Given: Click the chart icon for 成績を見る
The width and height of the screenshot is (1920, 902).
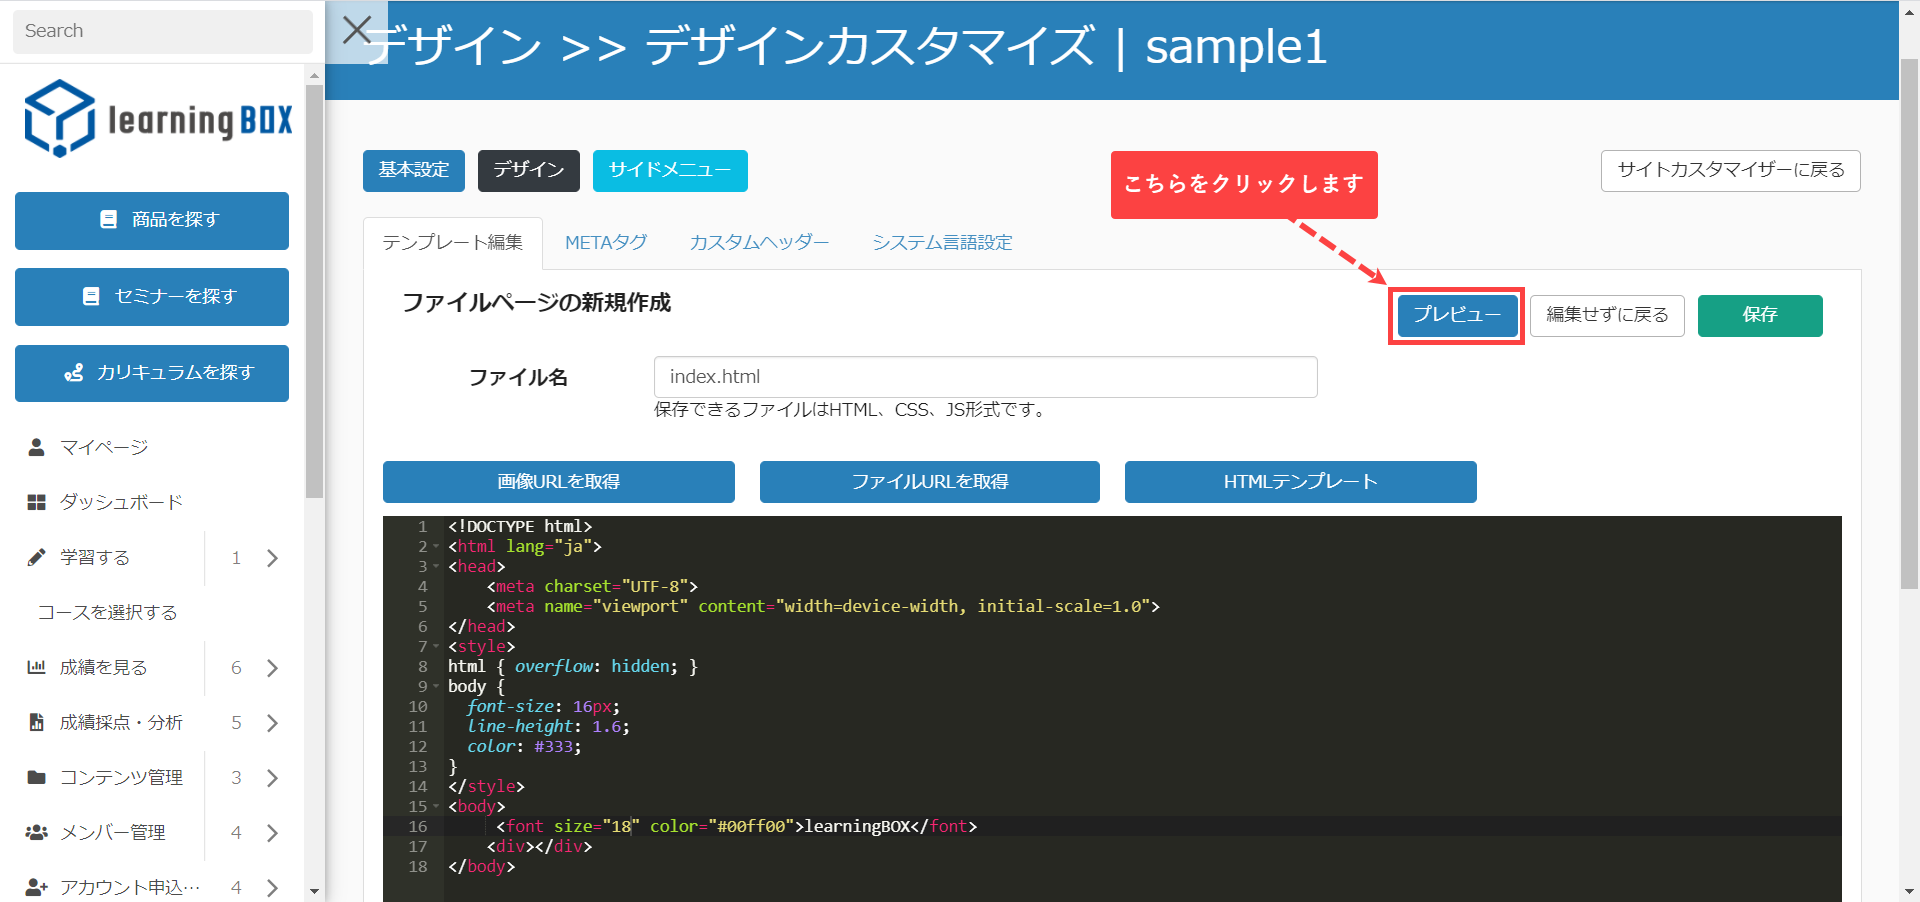Looking at the screenshot, I should point(37,667).
